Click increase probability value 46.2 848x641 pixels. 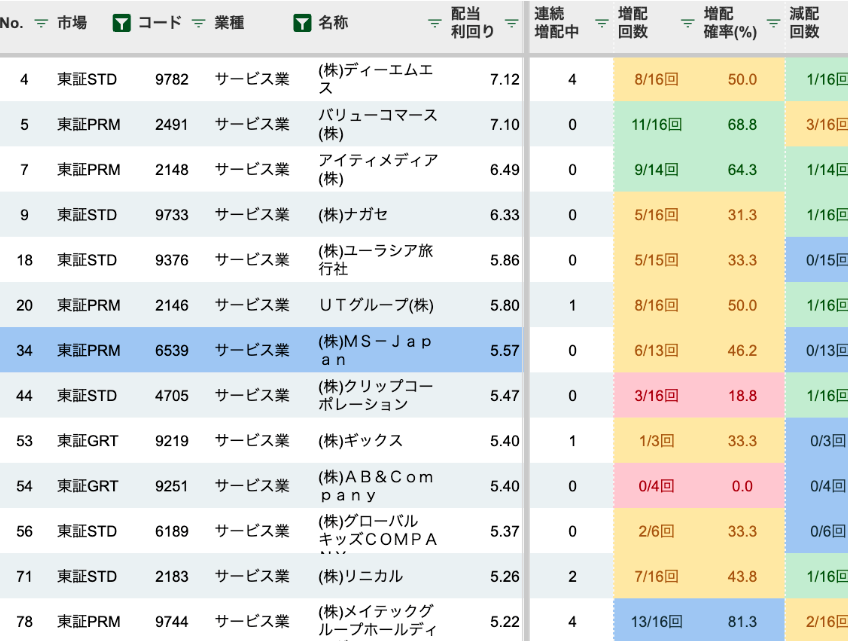pos(742,351)
